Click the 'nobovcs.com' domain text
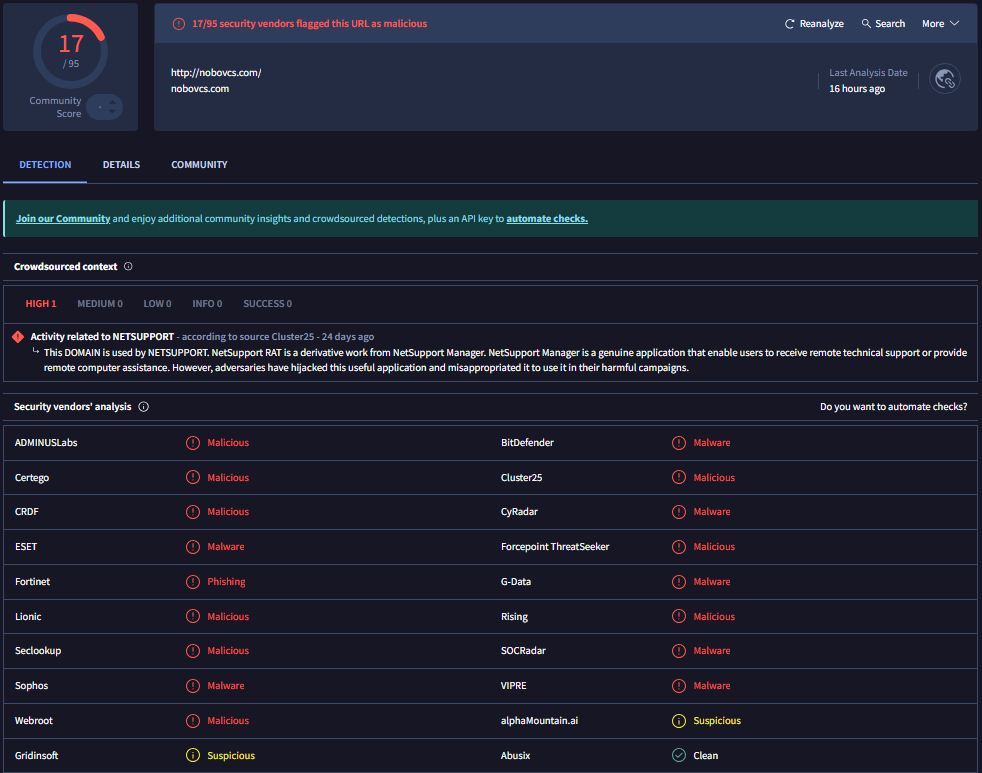982x773 pixels. coord(200,89)
